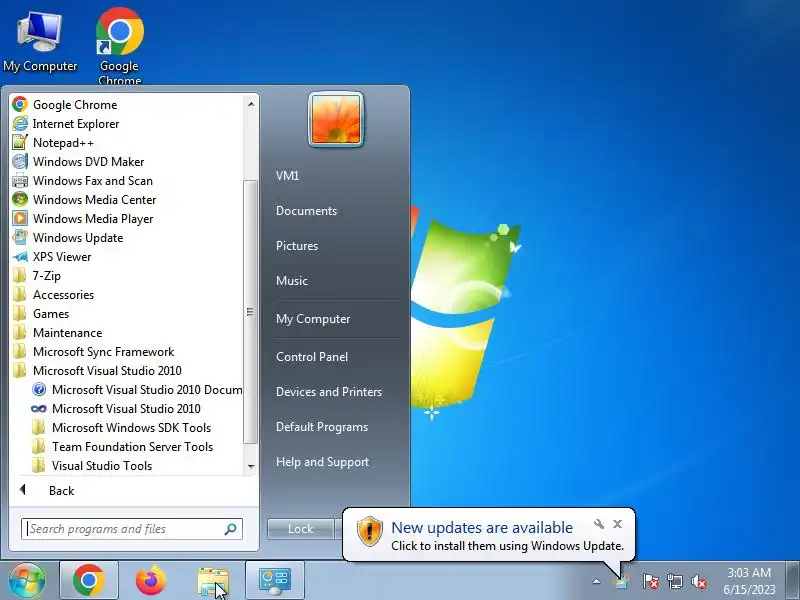Click the taskbar clock showing 3:03 AM
The width and height of the screenshot is (800, 600).
[749, 581]
